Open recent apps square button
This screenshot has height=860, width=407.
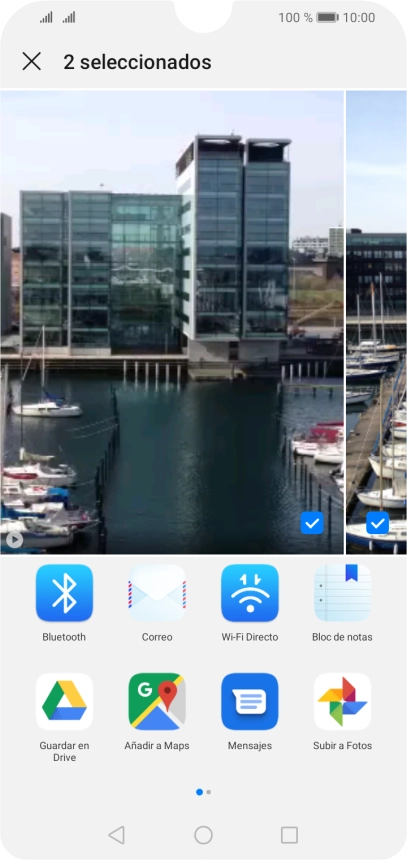289,835
